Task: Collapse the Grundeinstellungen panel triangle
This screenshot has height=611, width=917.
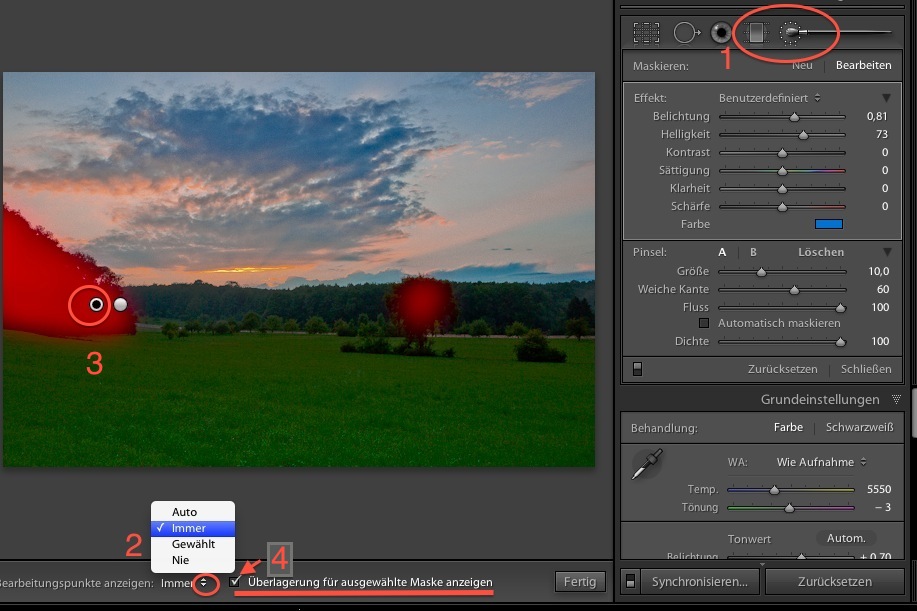Action: (x=896, y=400)
